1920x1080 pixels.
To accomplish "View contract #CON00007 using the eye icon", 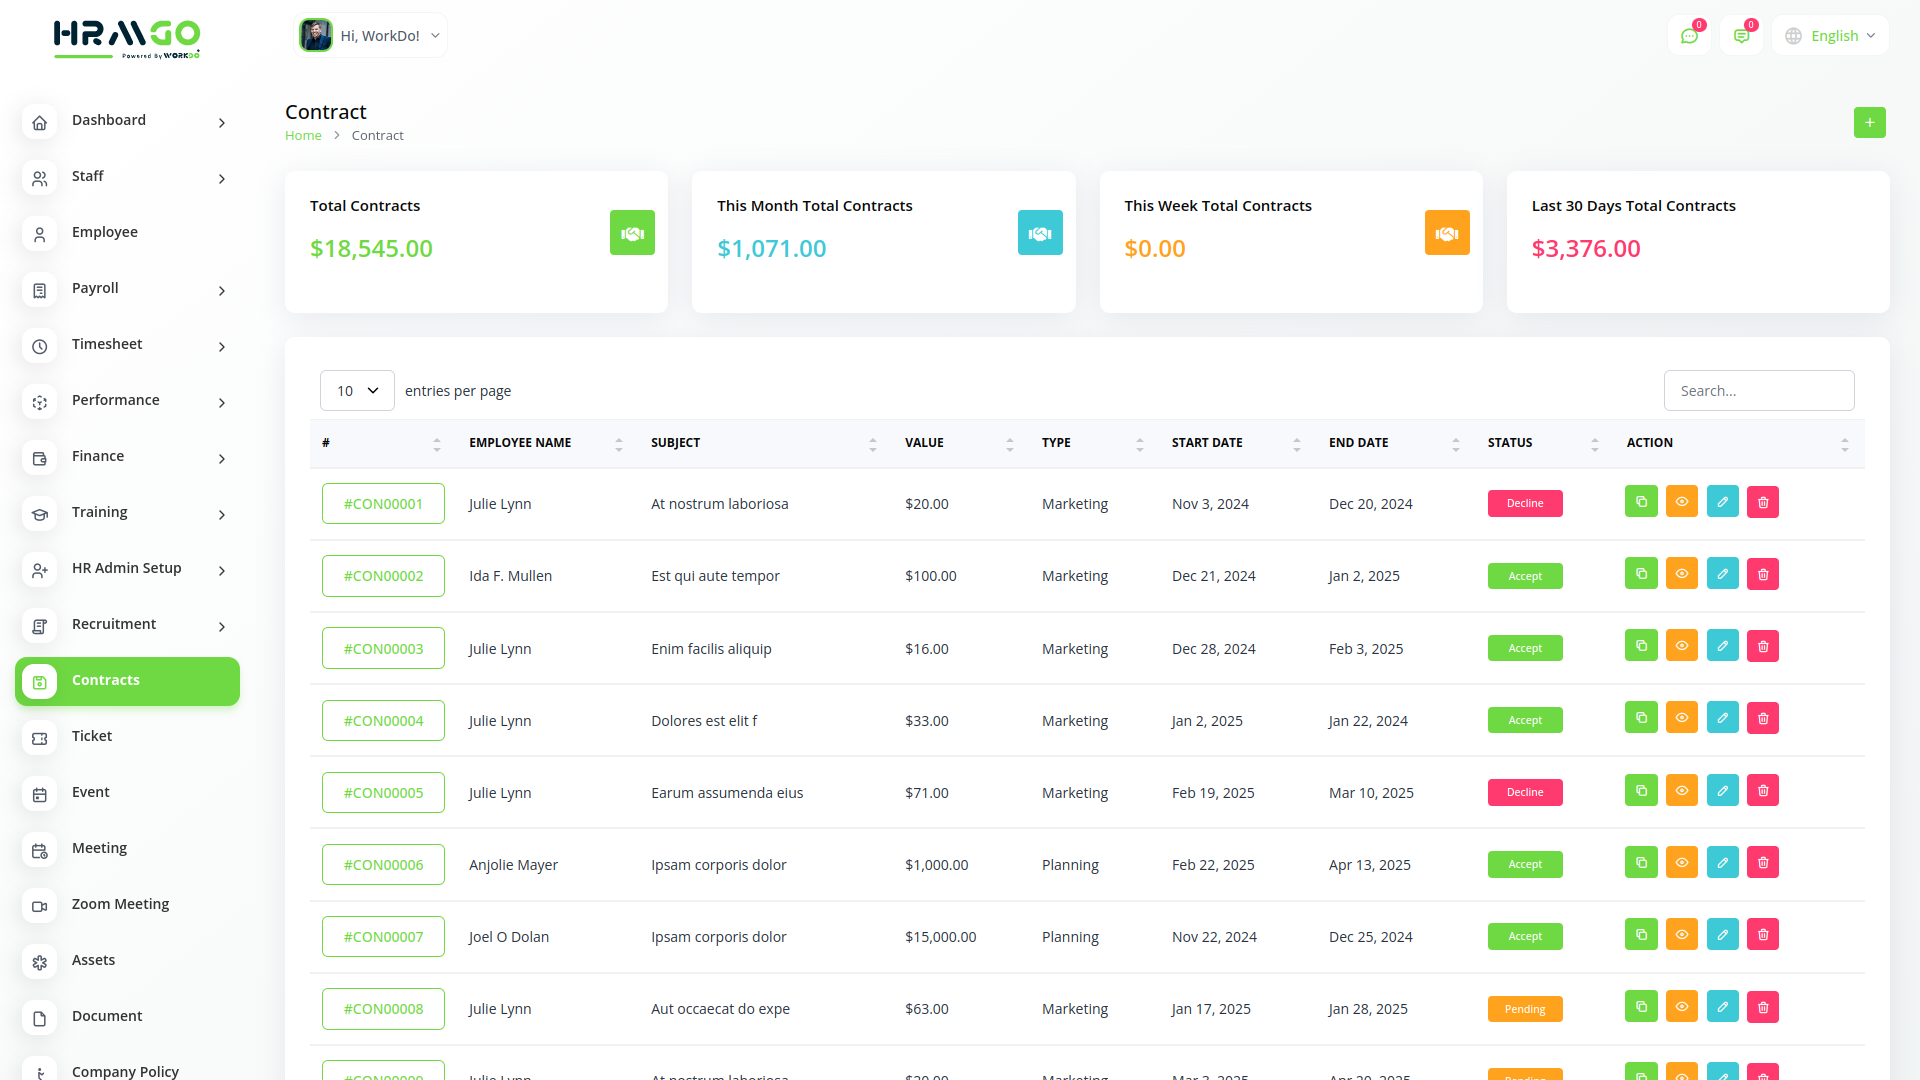I will pyautogui.click(x=1682, y=934).
